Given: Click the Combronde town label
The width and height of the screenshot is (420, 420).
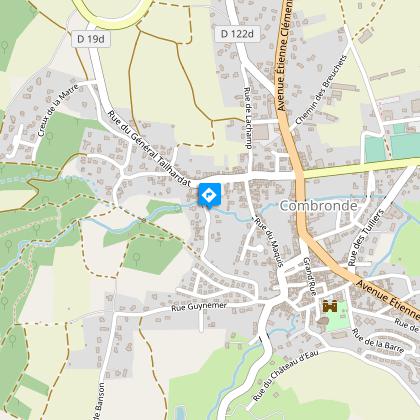Looking at the screenshot, I should tap(318, 206).
